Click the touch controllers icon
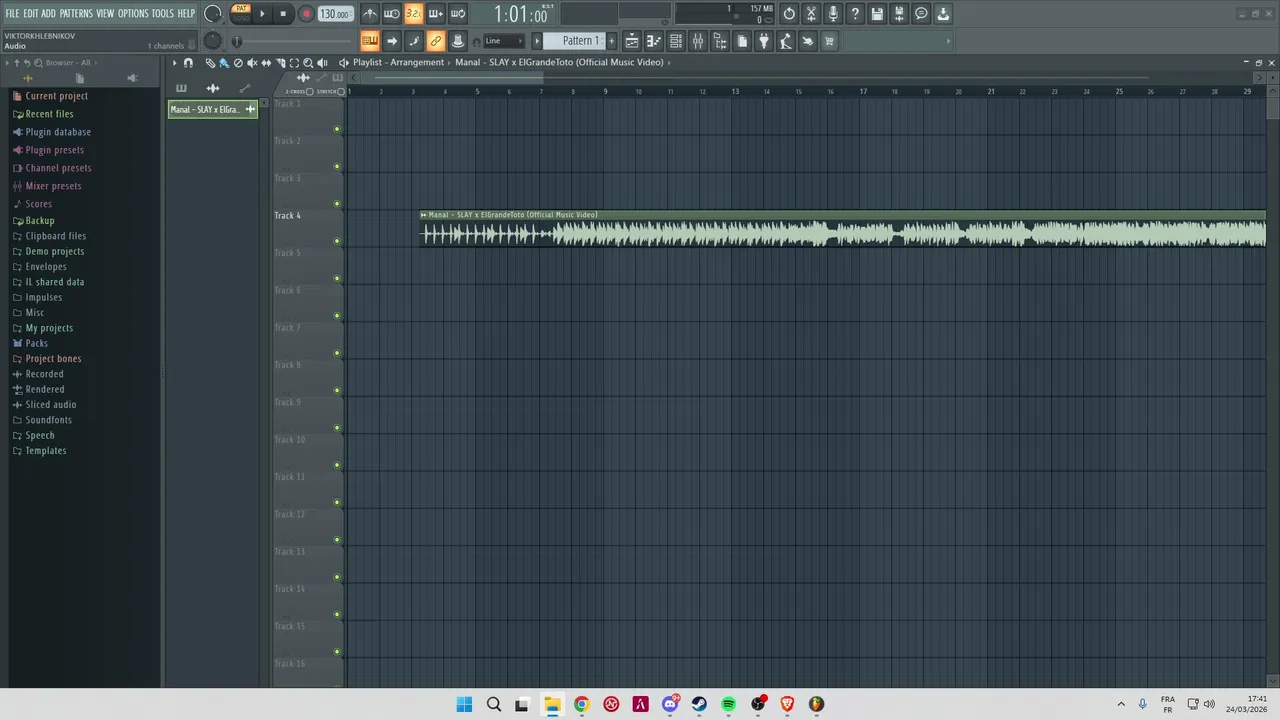This screenshot has height=720, width=1280. 808,41
